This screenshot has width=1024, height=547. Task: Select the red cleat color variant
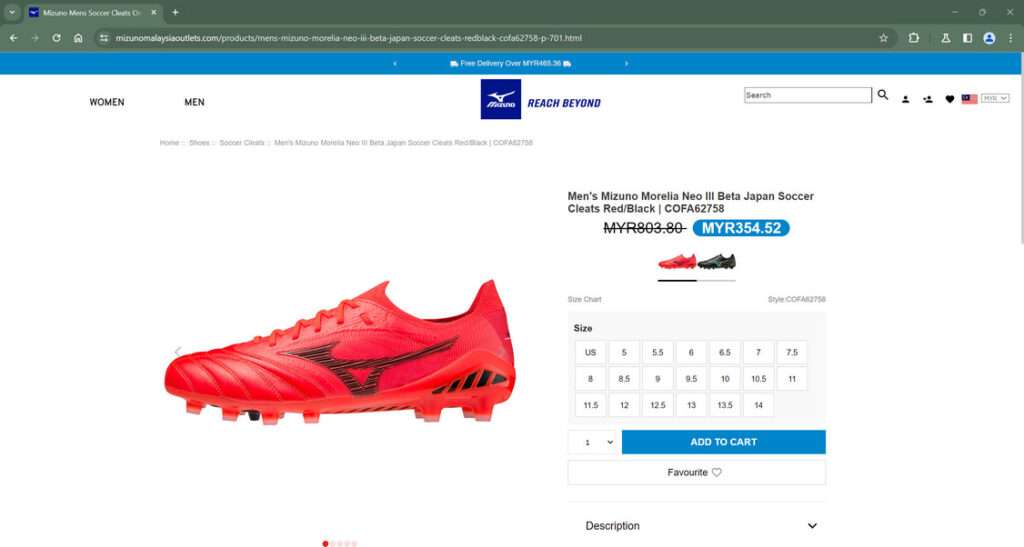pyautogui.click(x=677, y=261)
